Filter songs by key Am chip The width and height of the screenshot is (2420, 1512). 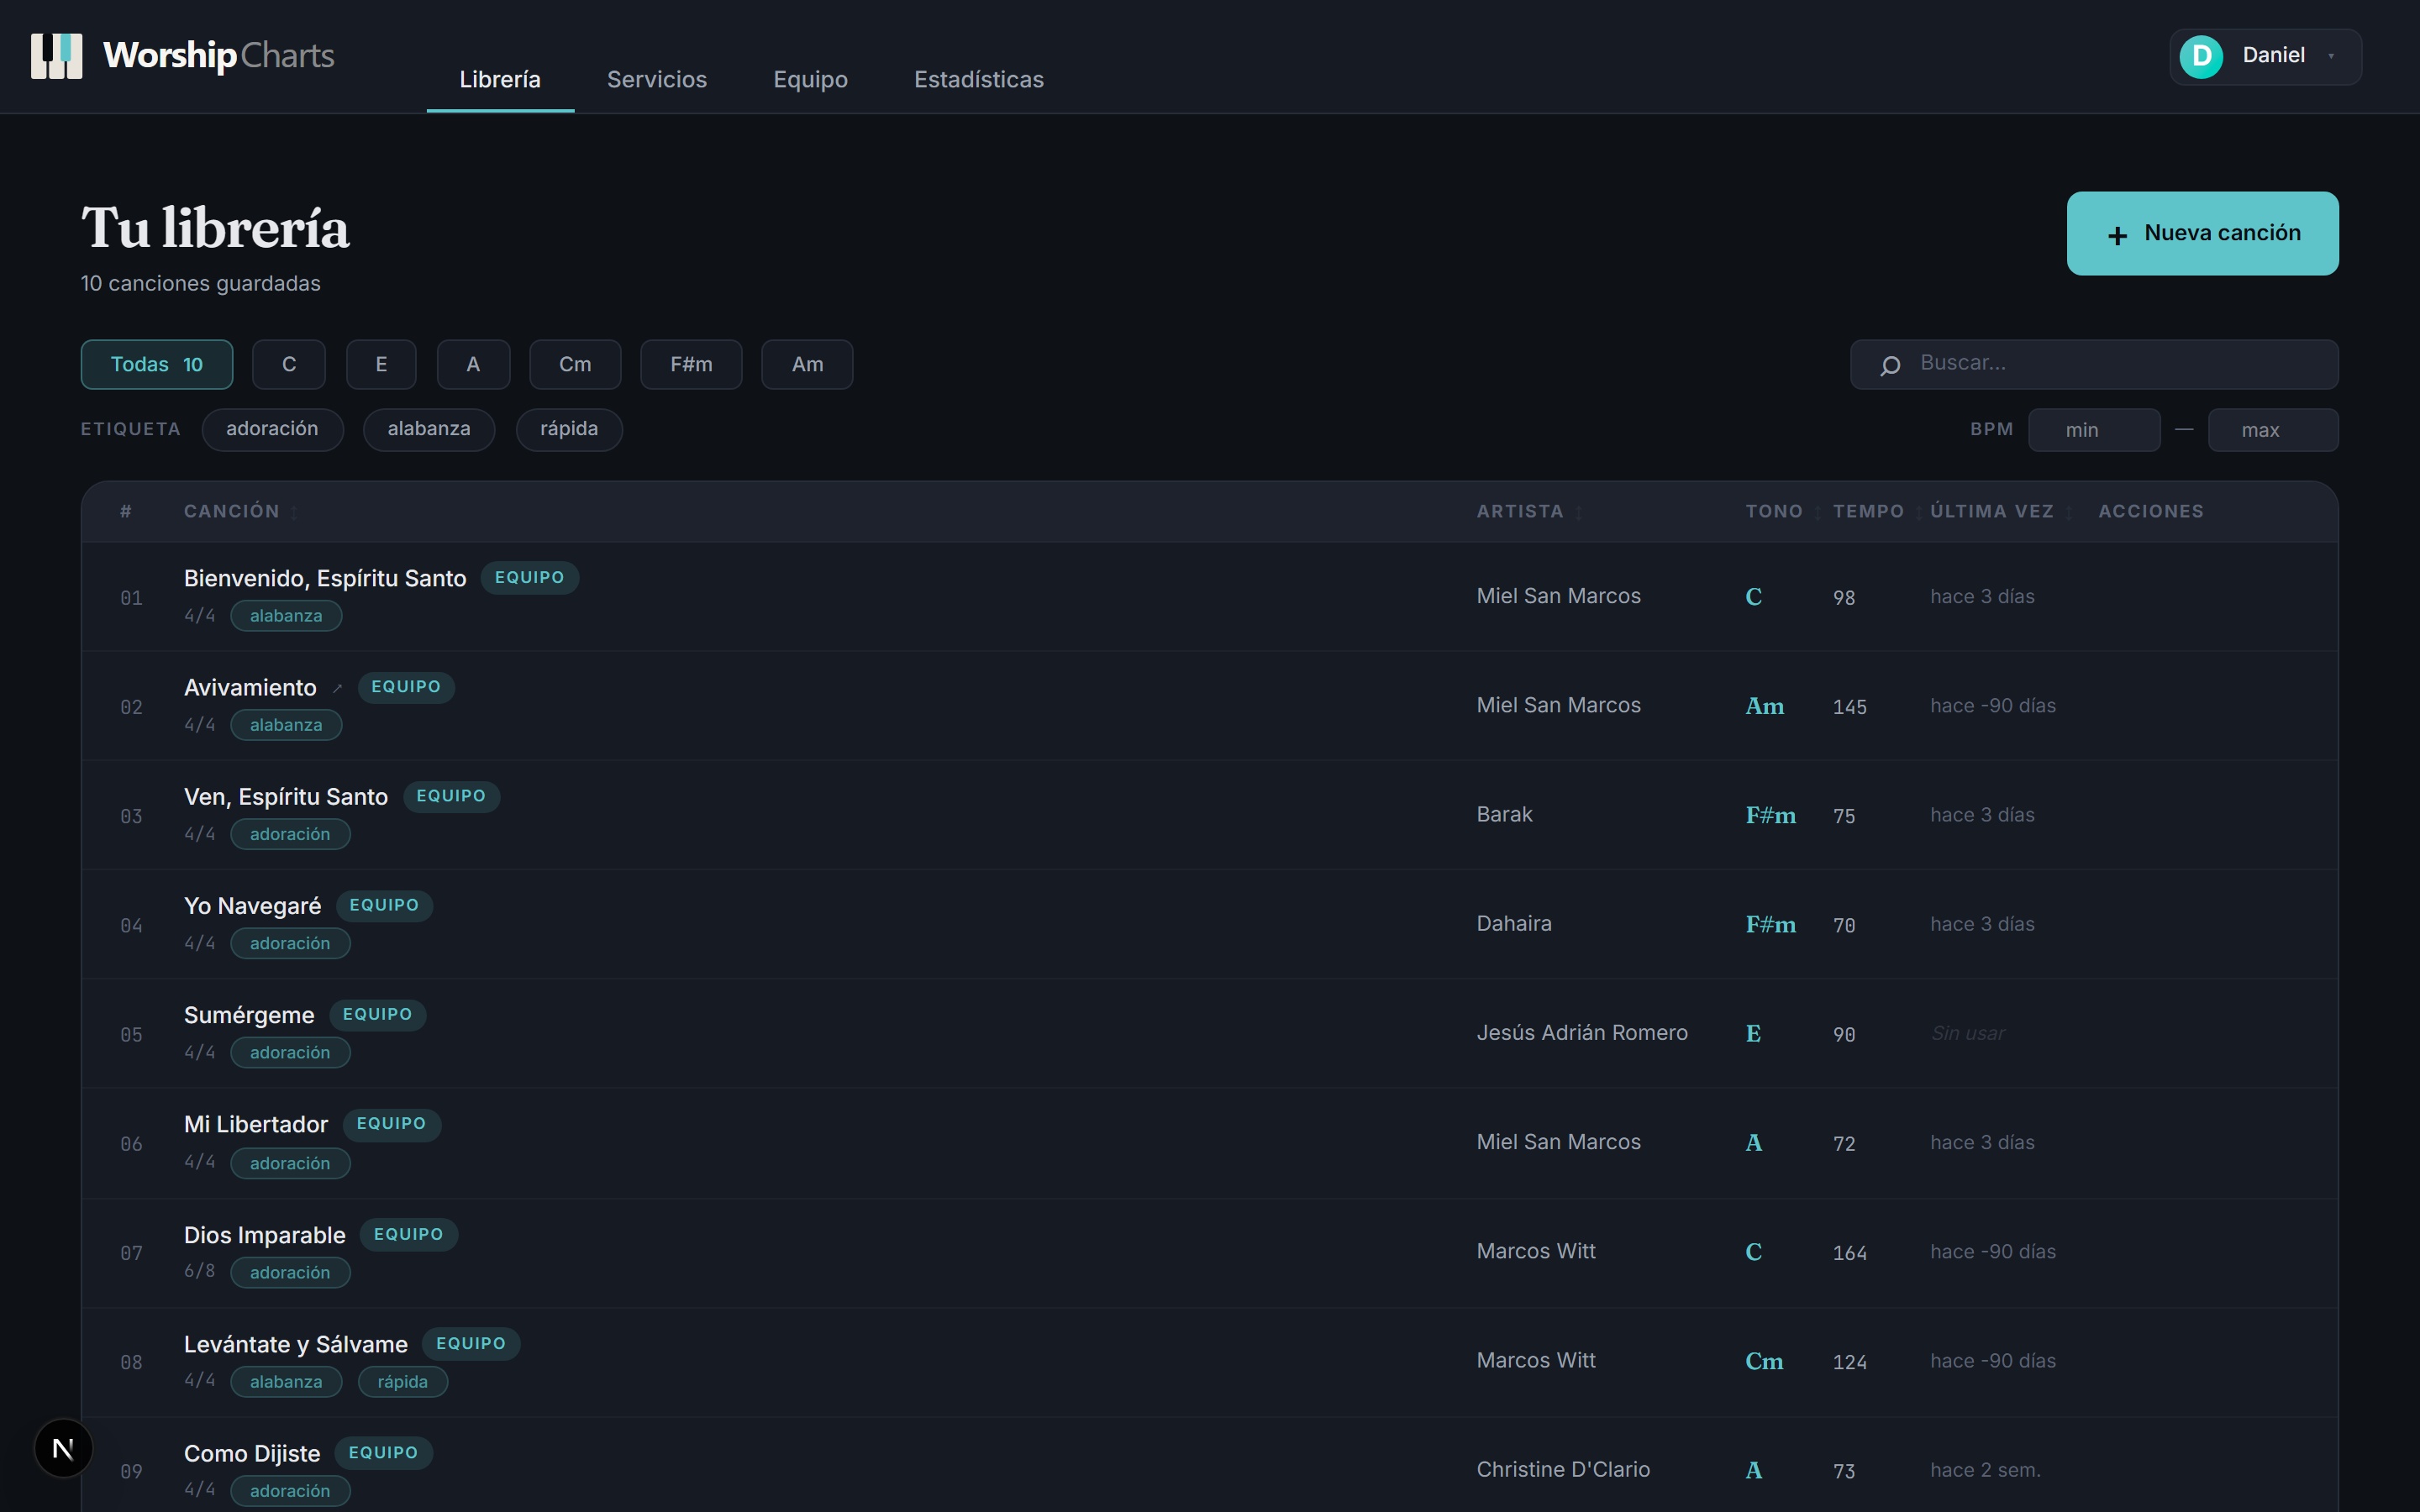click(x=807, y=364)
